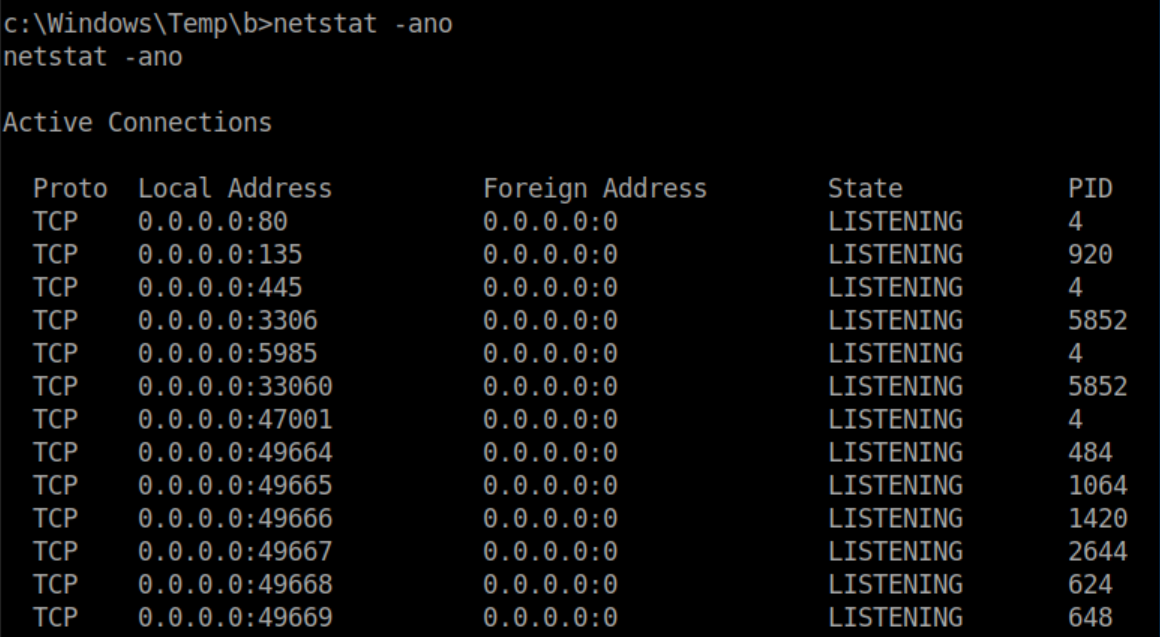Select local address 0.0.0.0:80
Screen dimensions: 1160x637
[212, 221]
